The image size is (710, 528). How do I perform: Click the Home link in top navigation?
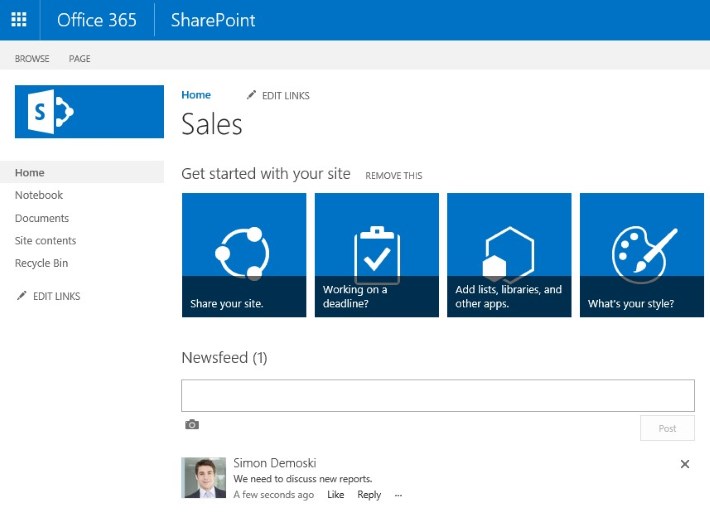tap(196, 95)
